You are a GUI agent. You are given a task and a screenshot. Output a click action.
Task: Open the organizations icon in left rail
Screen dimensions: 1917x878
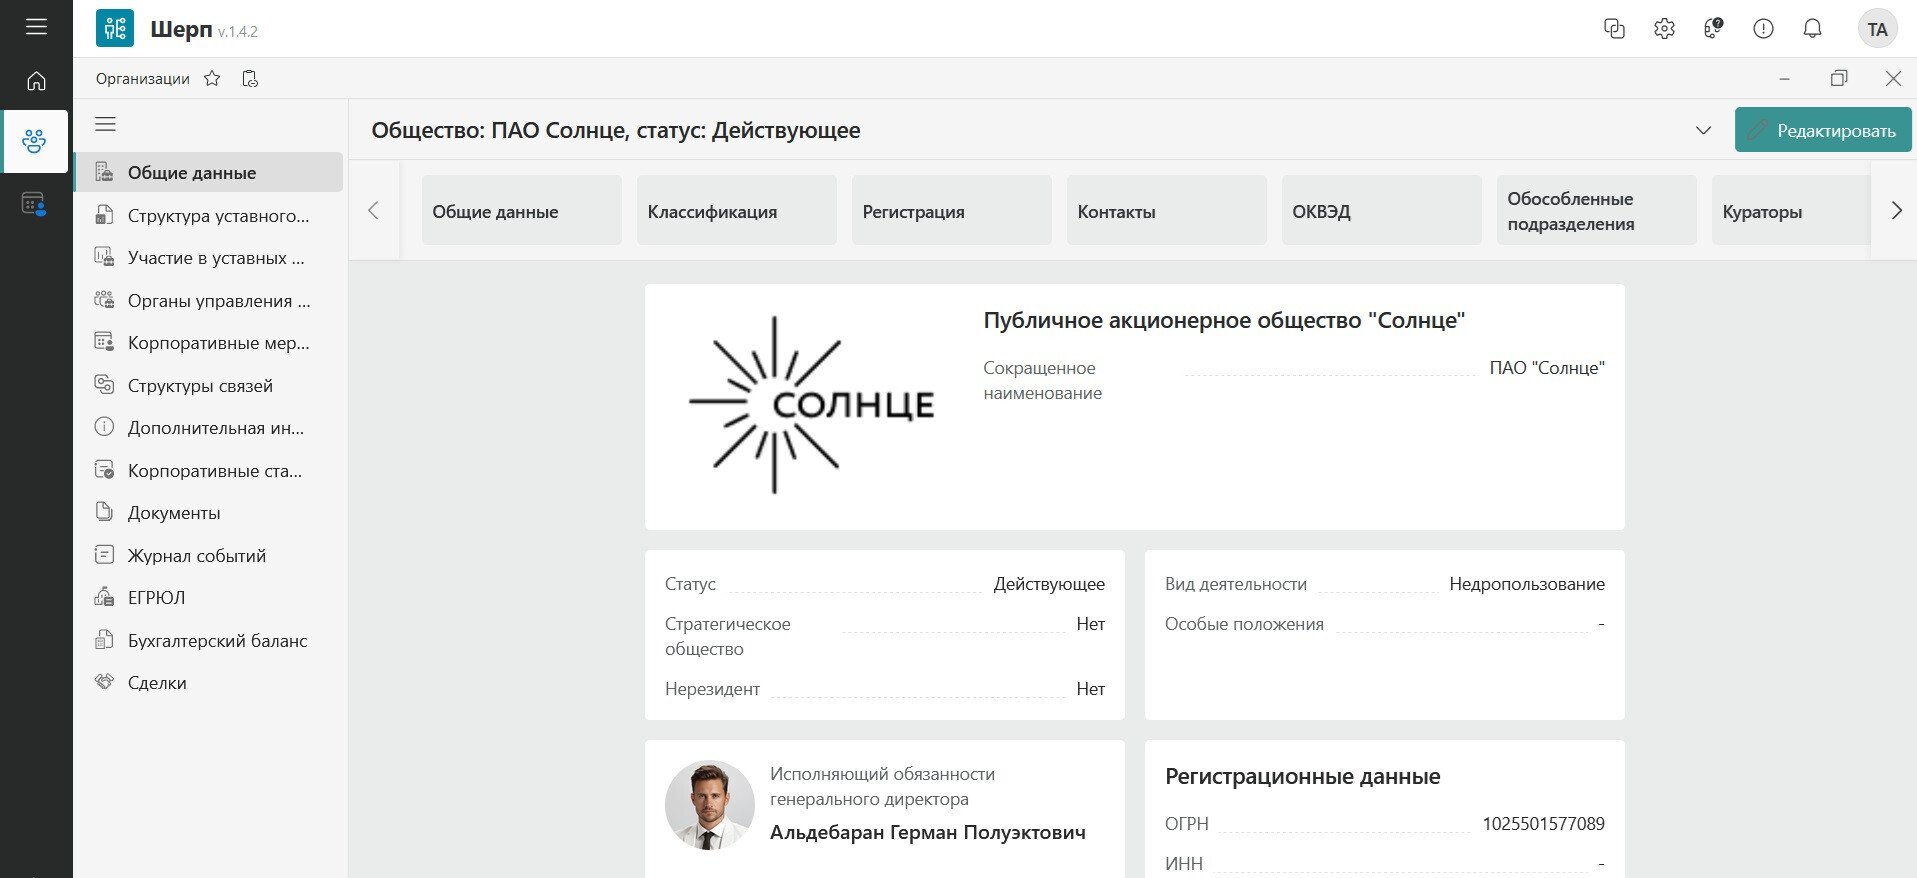coord(35,141)
